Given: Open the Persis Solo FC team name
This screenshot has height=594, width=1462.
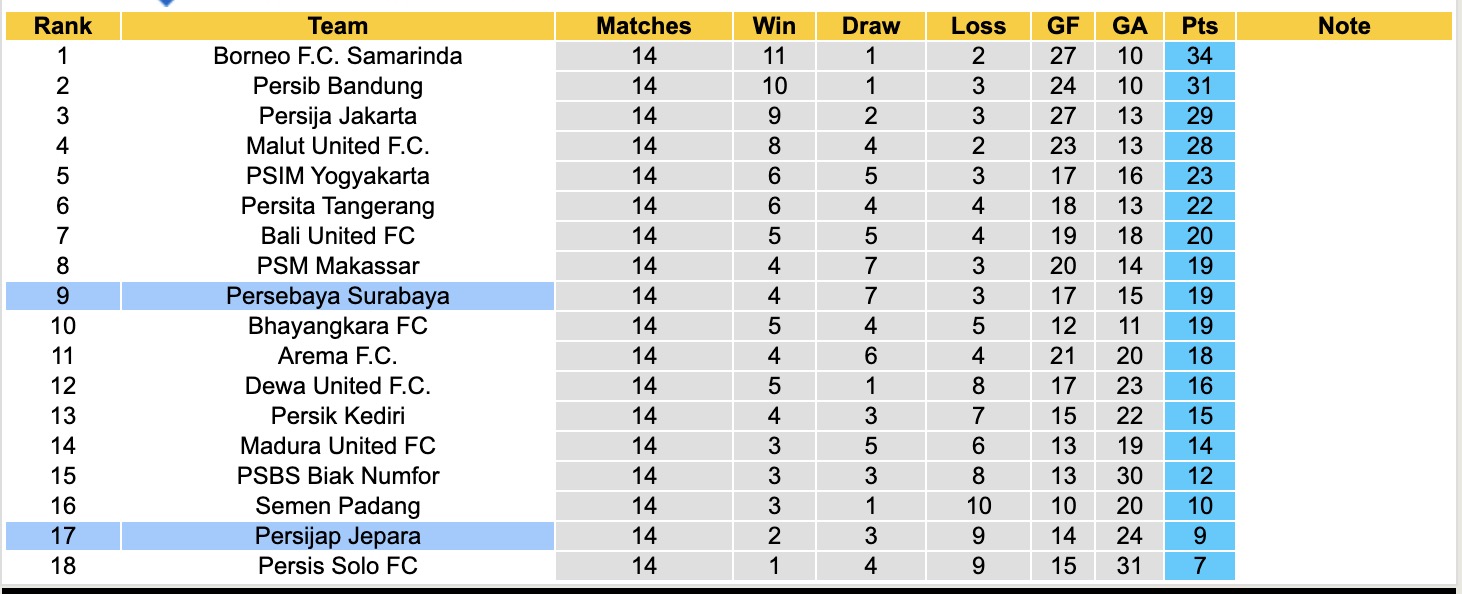Looking at the screenshot, I should point(338,566).
